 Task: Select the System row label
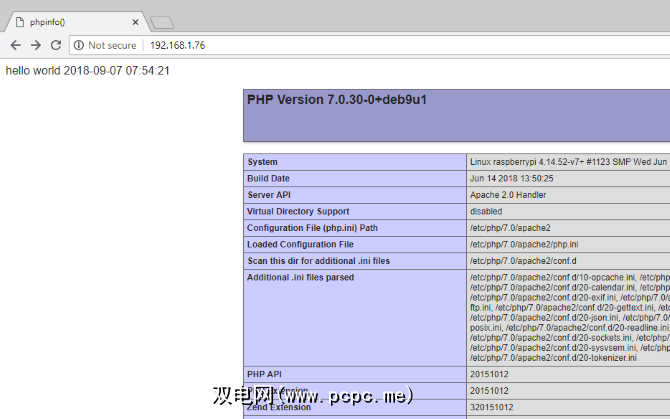[x=262, y=162]
